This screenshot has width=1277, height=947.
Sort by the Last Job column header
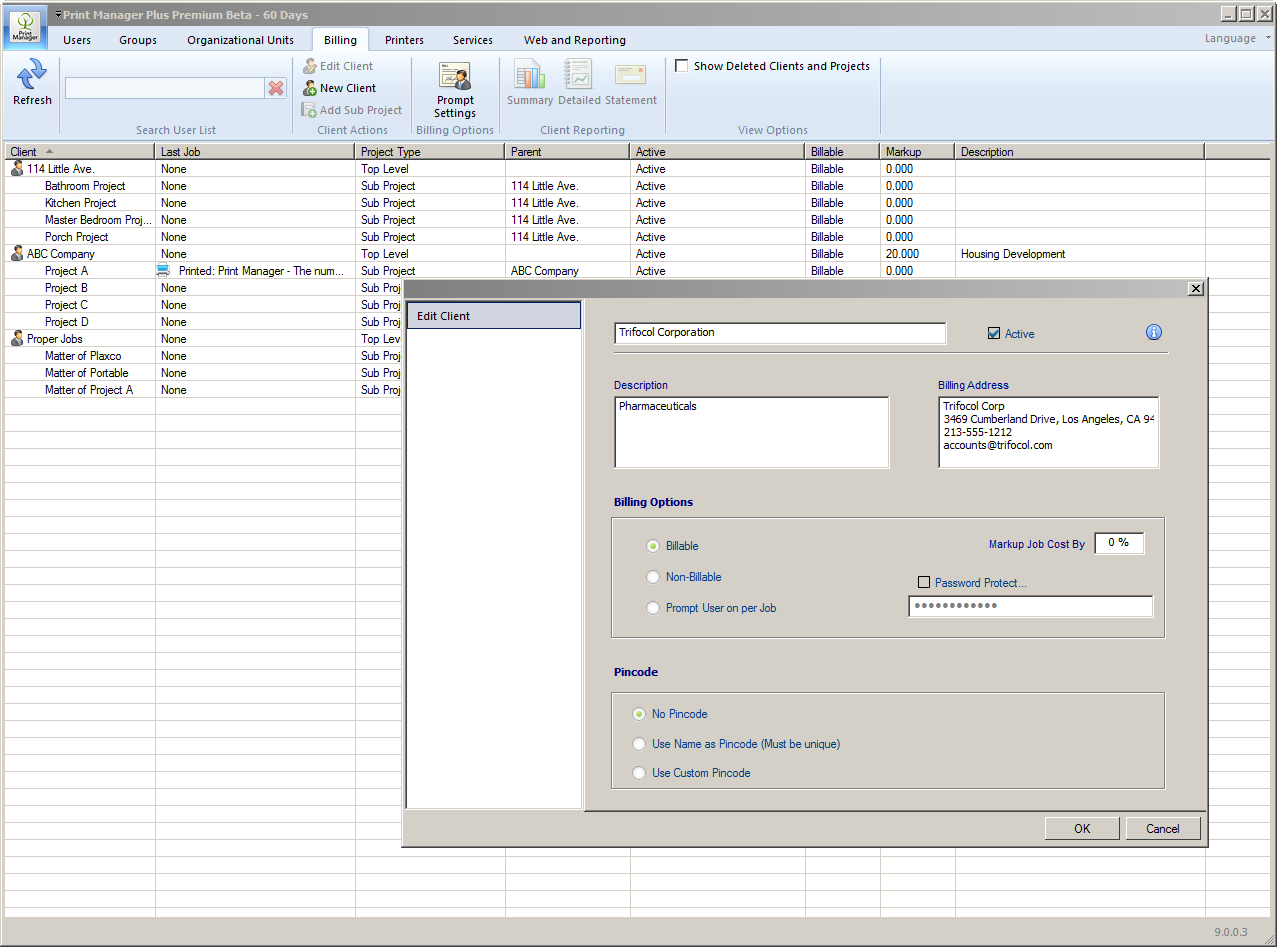point(255,152)
